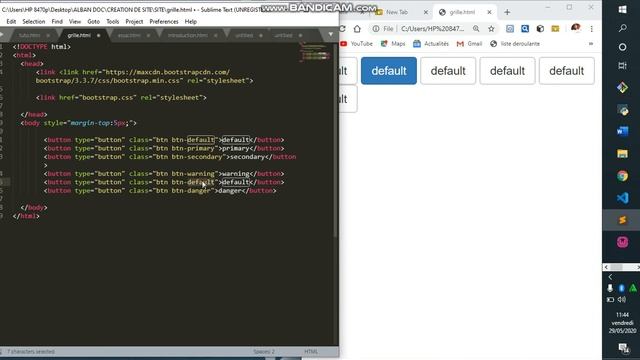
Task: Open Sublime Goto menu
Action: [x=93, y=22]
